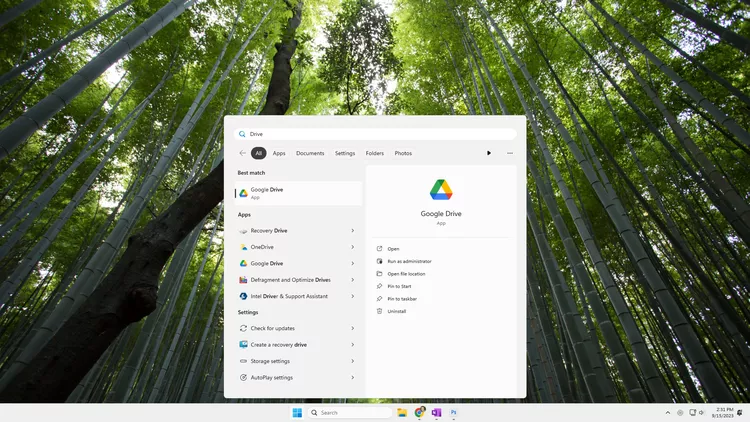Open OneNote from the taskbar
Image resolution: width=750 pixels, height=422 pixels.
[x=436, y=412]
